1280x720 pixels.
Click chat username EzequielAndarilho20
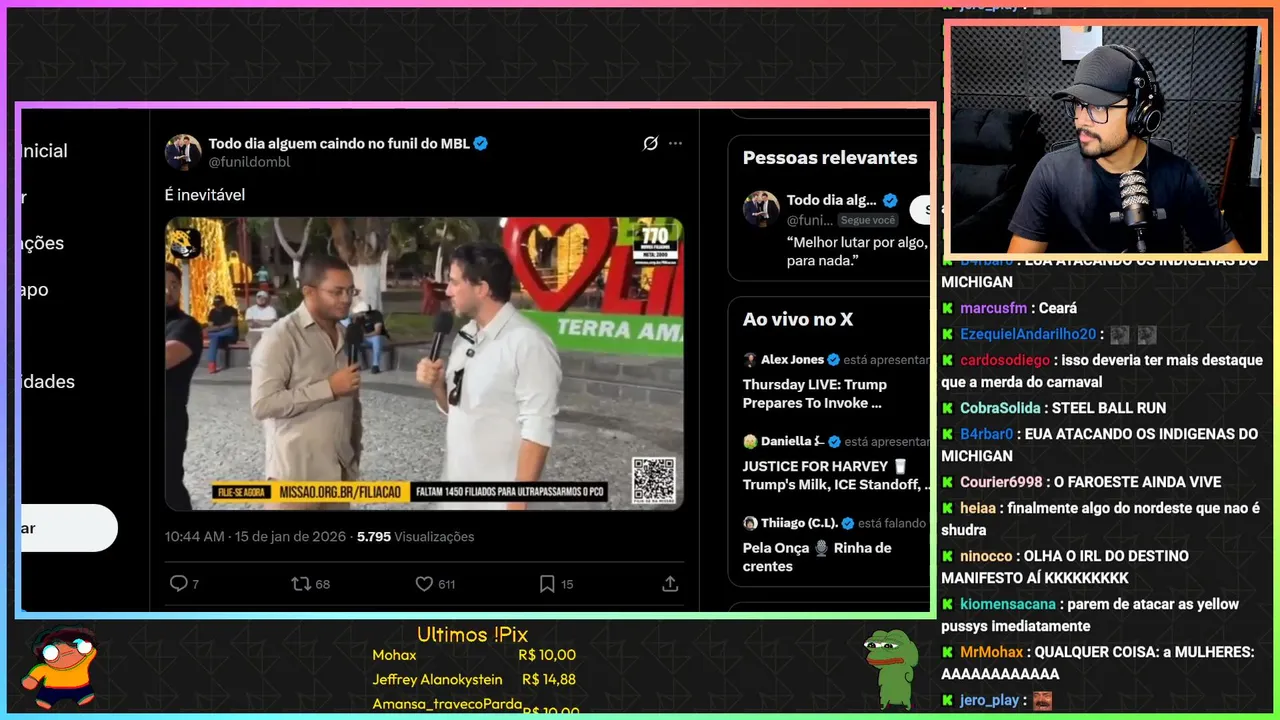click(x=1028, y=334)
